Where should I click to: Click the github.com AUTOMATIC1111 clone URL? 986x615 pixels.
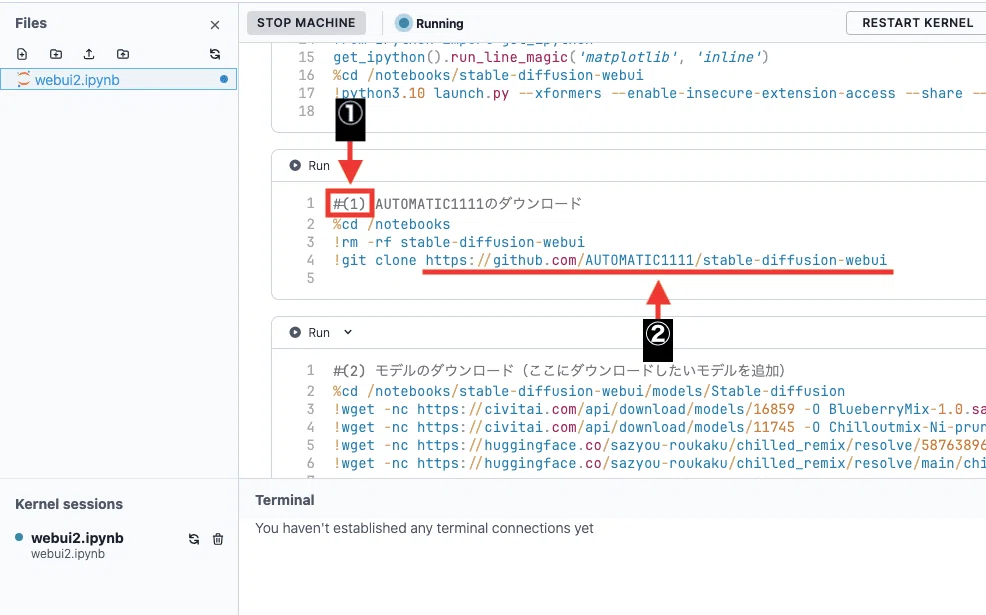[656, 260]
